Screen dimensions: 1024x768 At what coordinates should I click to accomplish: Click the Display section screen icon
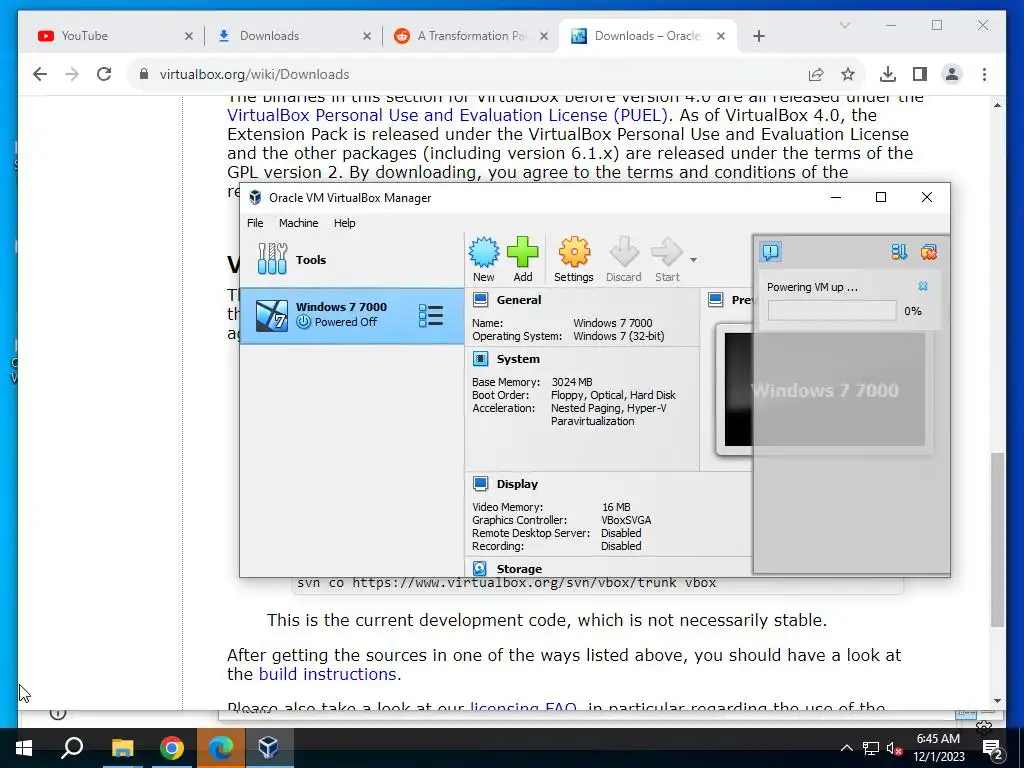pos(481,483)
